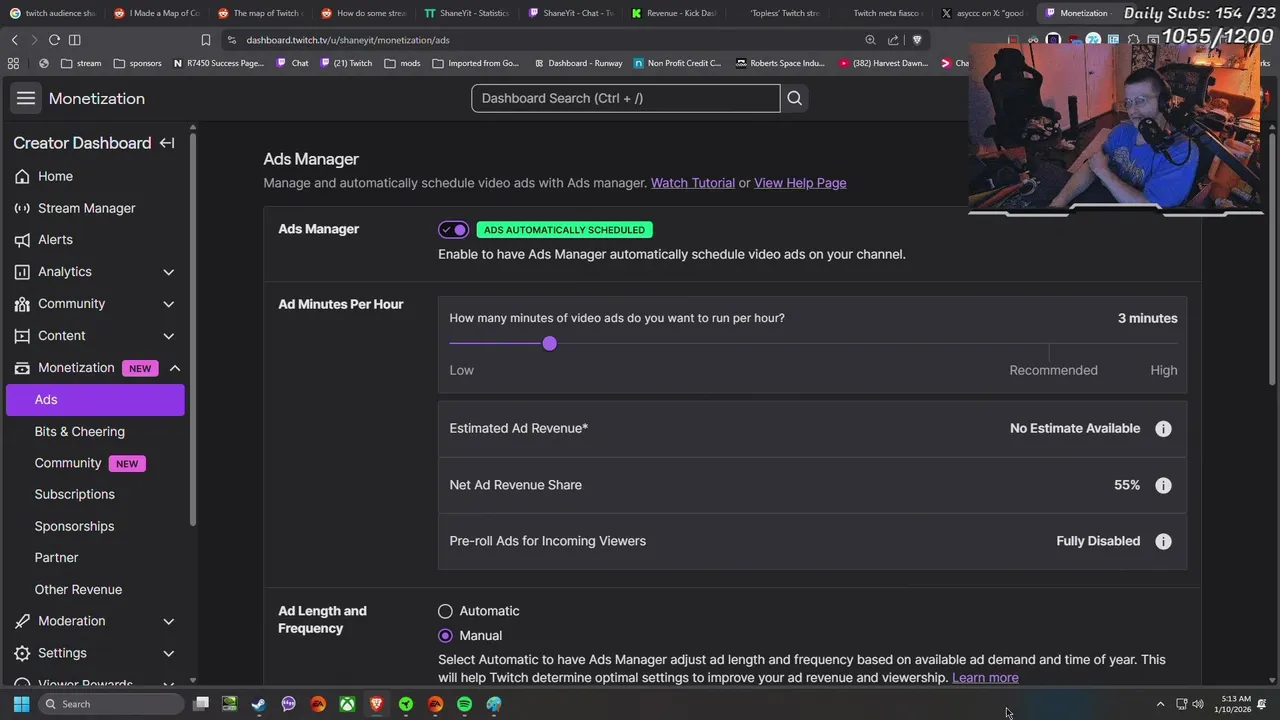Show info for Estimated Ad Revenue
Screen dimensions: 1280x720
[1163, 428]
